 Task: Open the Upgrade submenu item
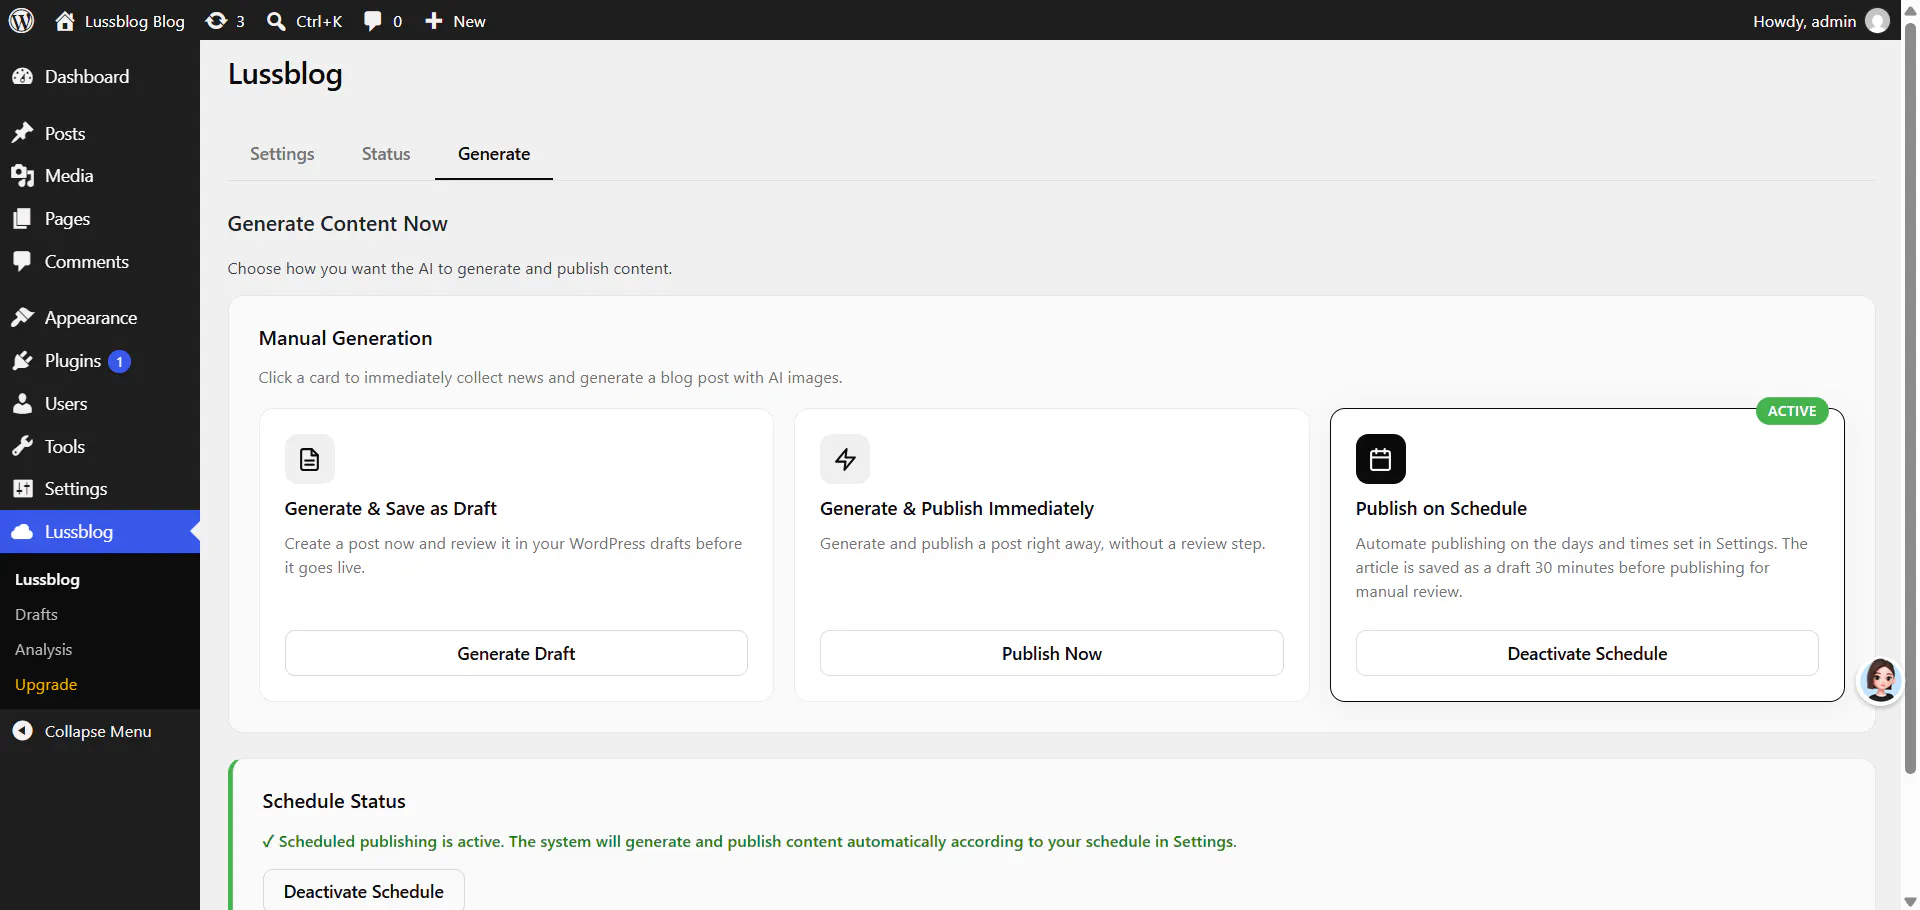(46, 684)
